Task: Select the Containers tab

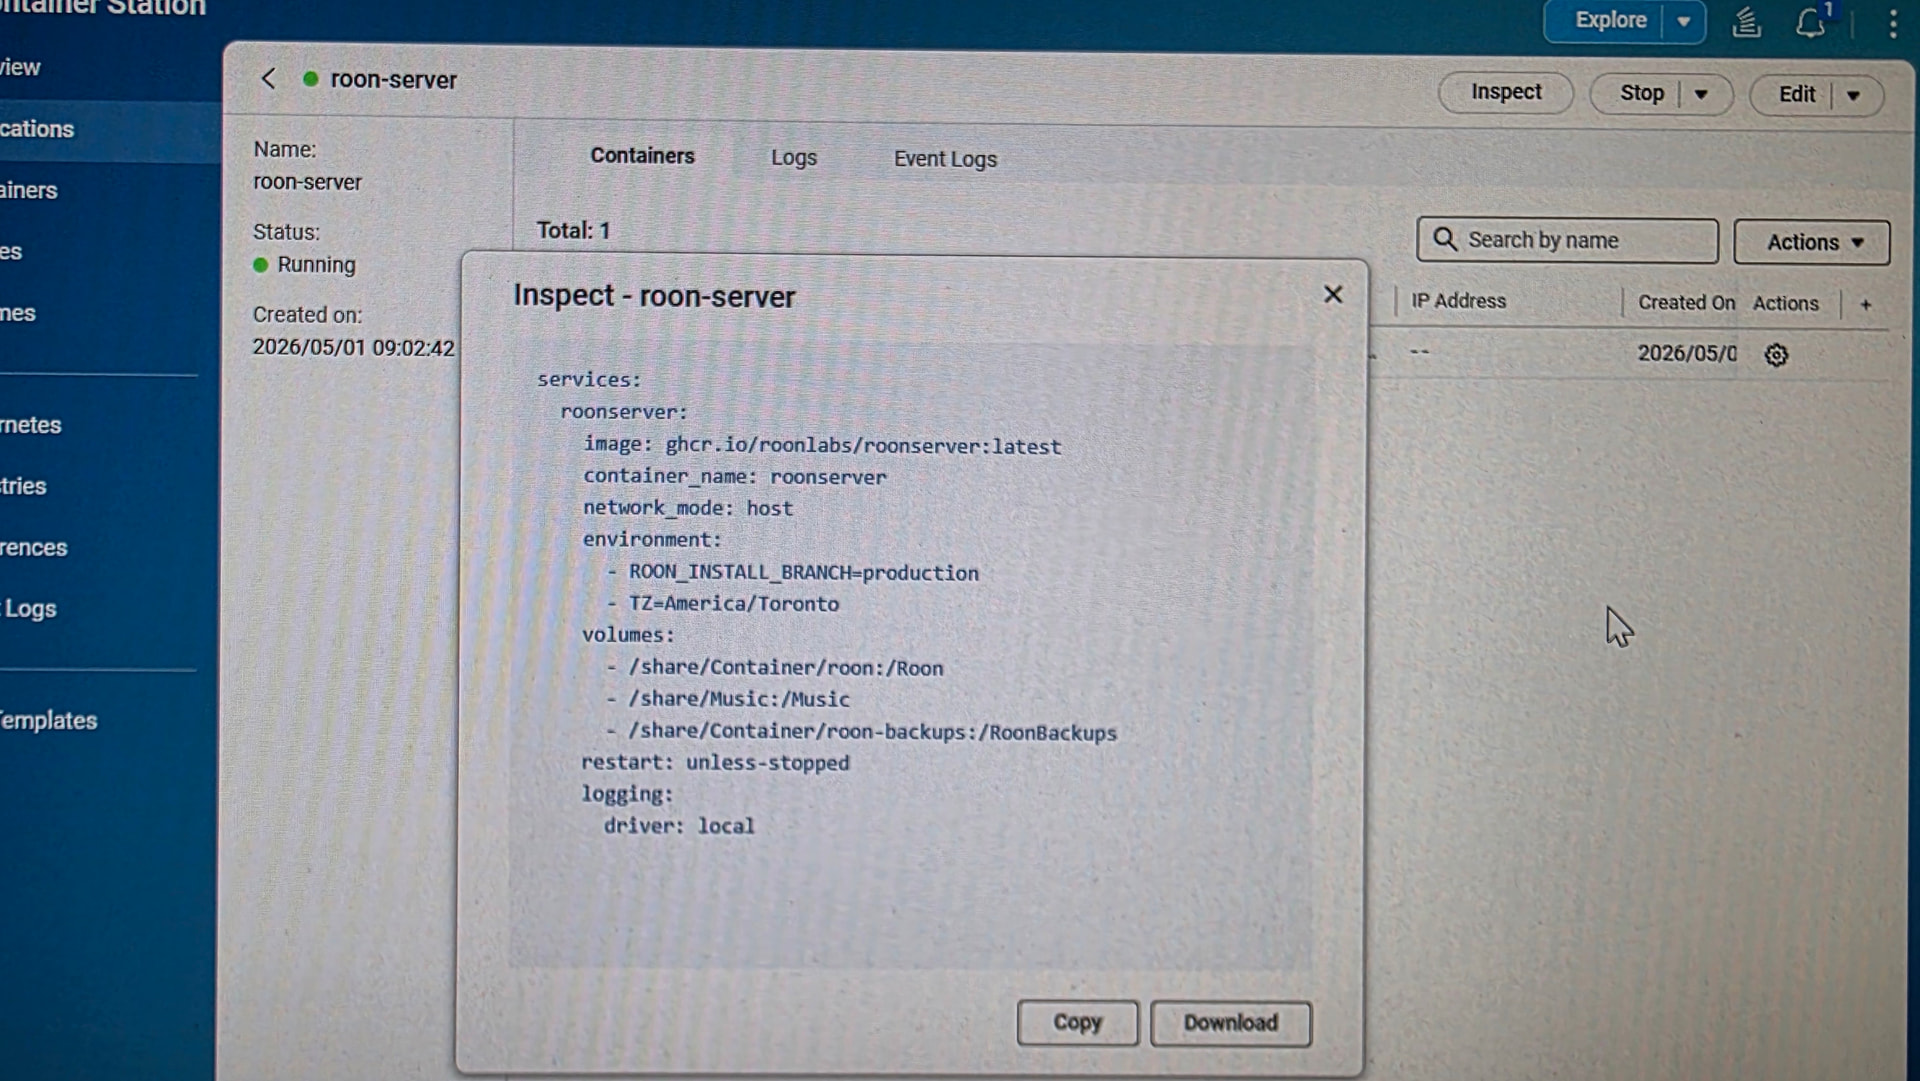Action: point(642,156)
